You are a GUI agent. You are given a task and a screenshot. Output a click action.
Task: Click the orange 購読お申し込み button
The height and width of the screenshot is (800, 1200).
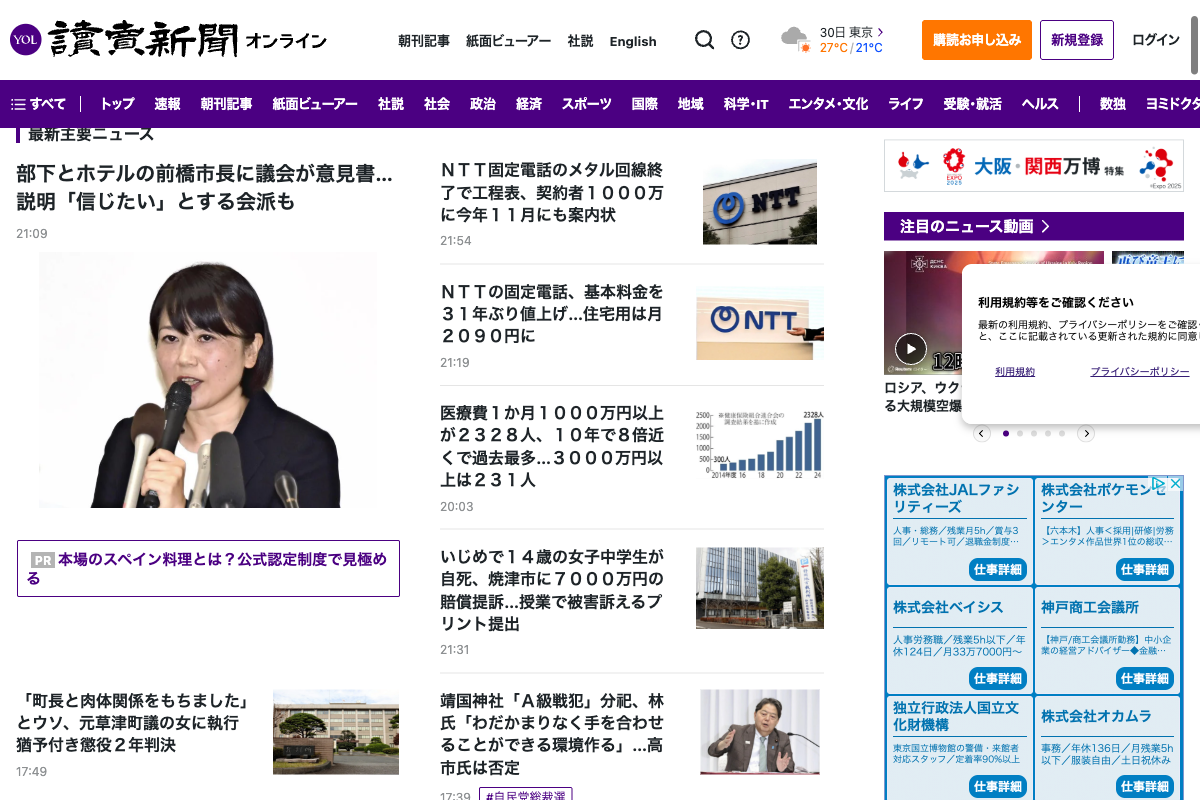(976, 40)
